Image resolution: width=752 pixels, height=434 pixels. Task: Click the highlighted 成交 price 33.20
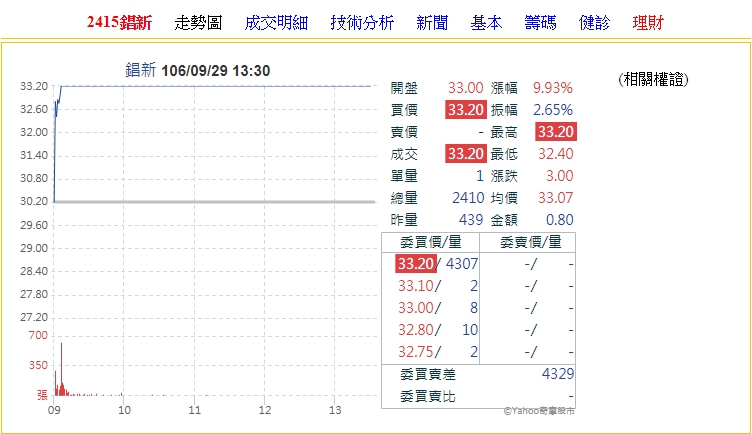(466, 153)
